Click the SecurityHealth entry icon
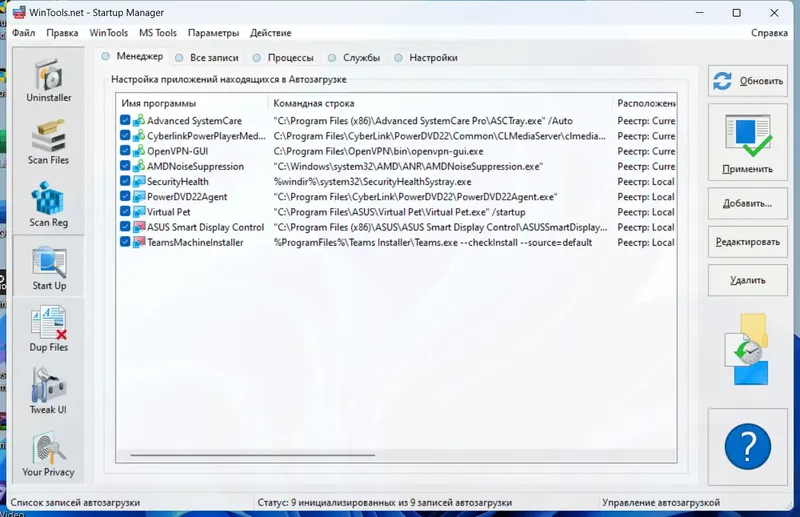Image resolution: width=800 pixels, height=517 pixels. pyautogui.click(x=139, y=181)
